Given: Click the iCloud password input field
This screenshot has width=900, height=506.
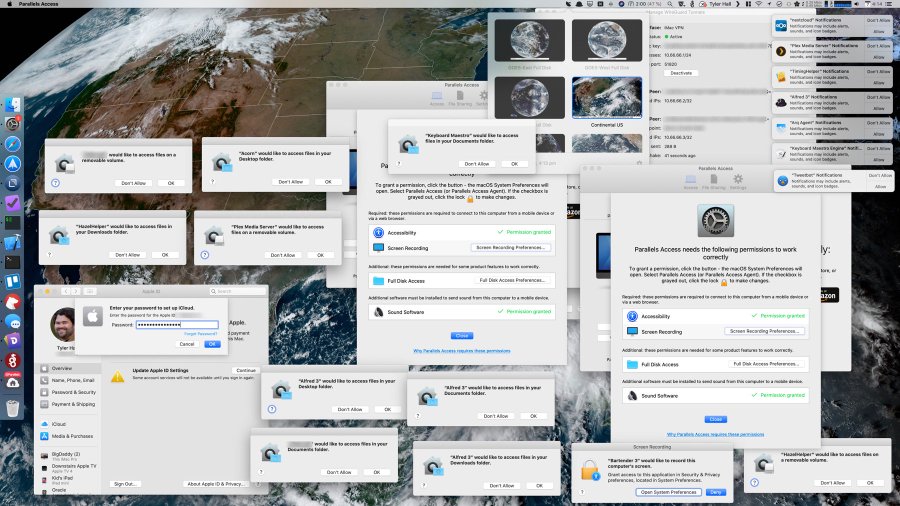Looking at the screenshot, I should click(x=177, y=325).
